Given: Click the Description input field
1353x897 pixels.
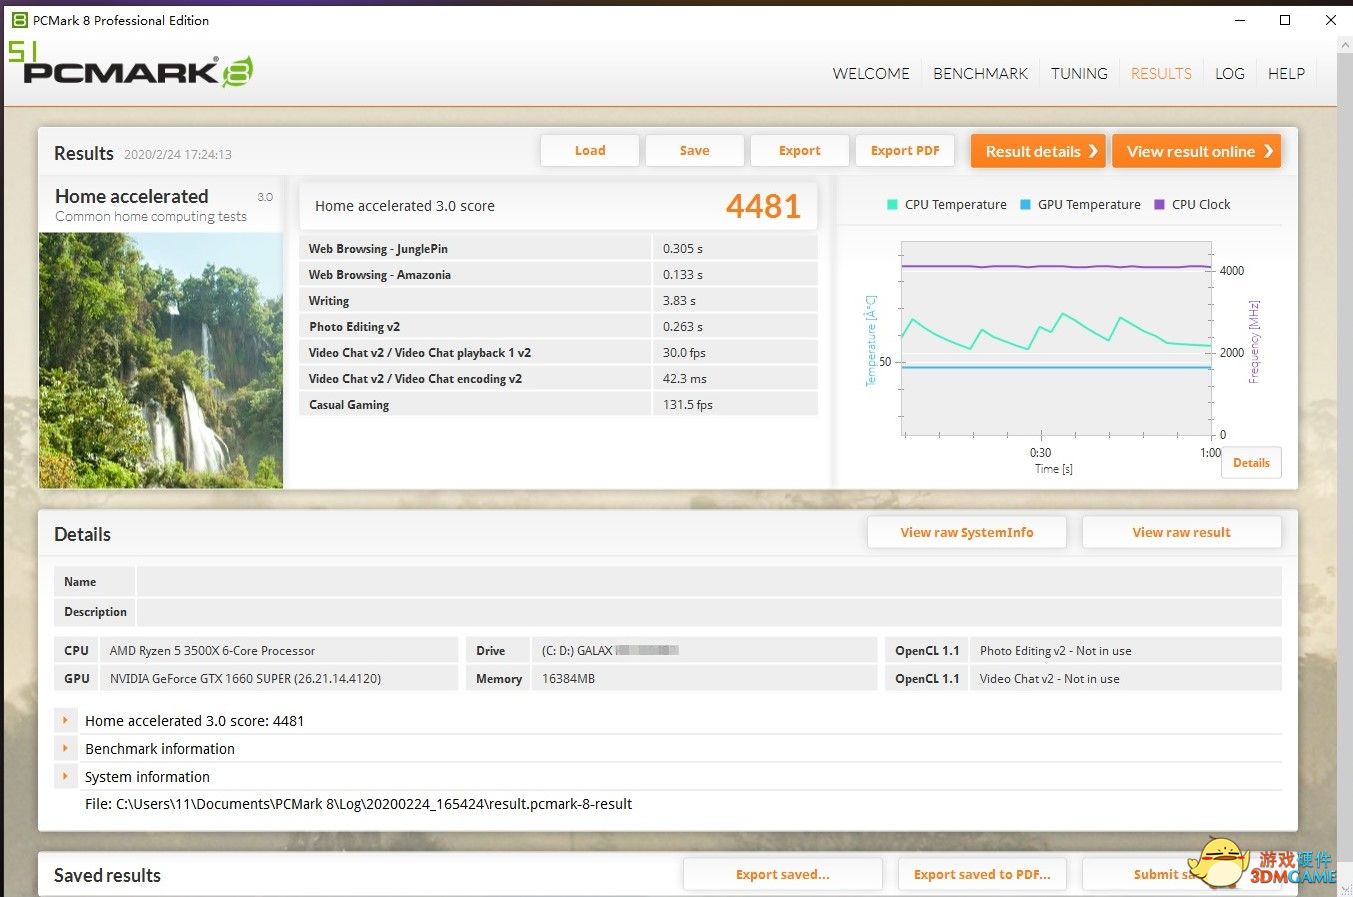Looking at the screenshot, I should 709,612.
